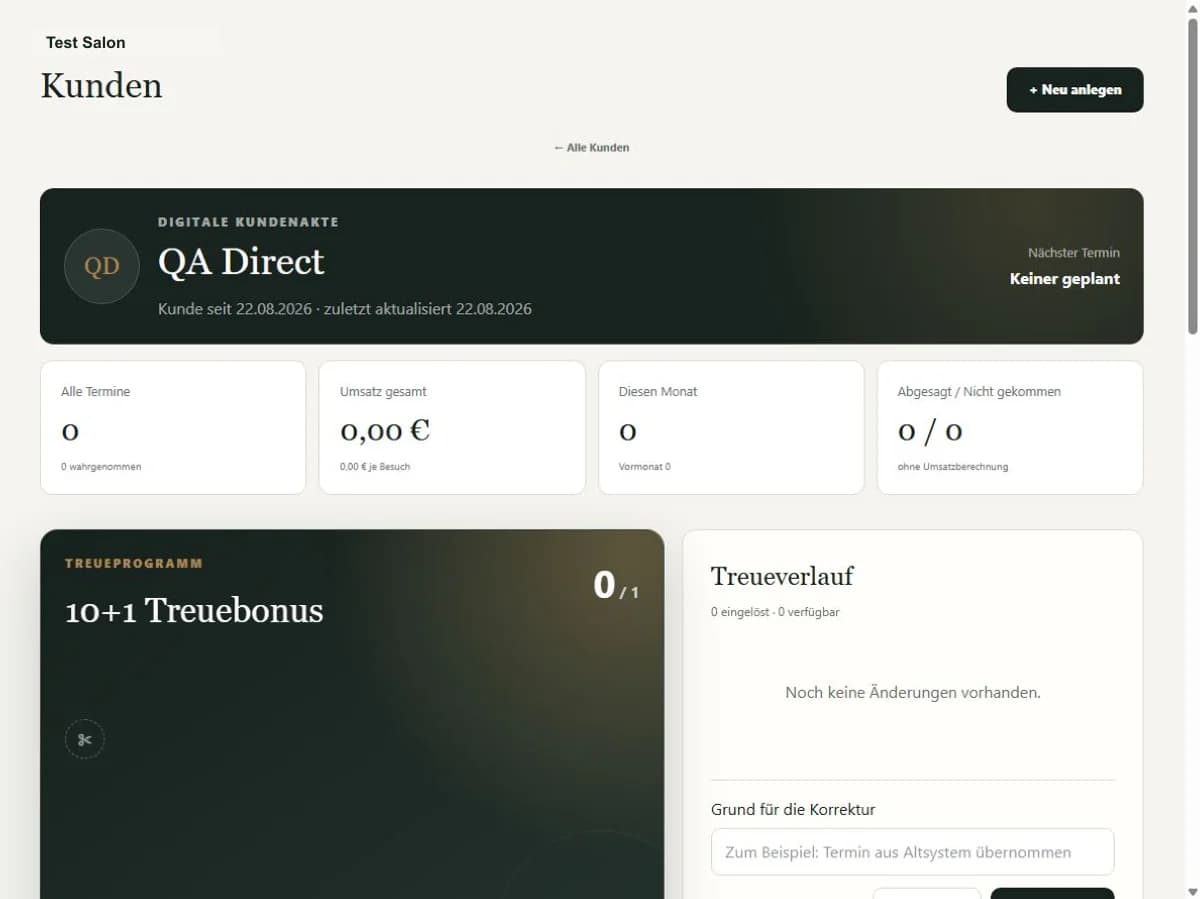Click 'Kunde seit 22.08.2026' line
Screen dimensions: 1200x899
[345, 309]
